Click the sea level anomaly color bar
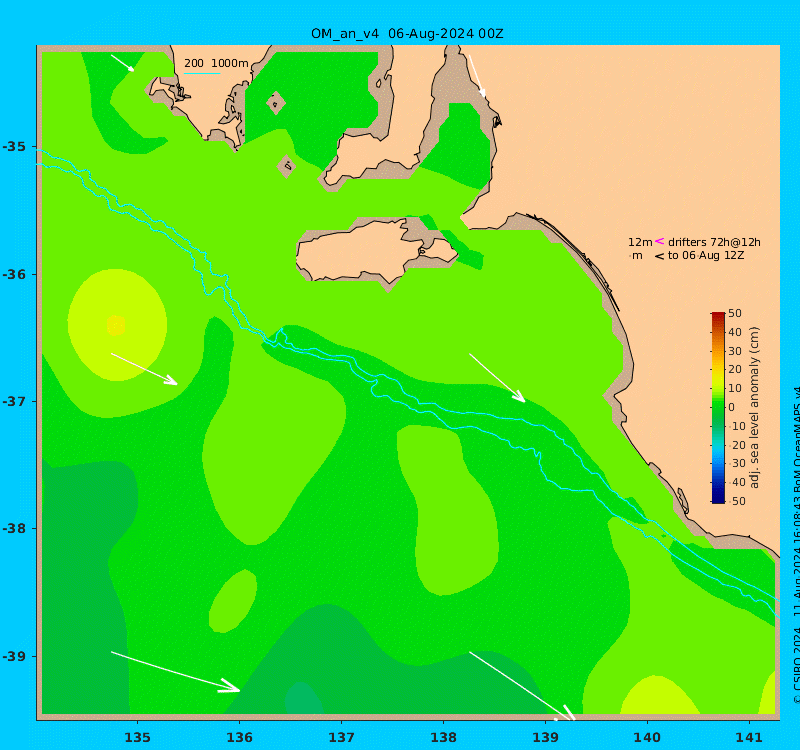The width and height of the screenshot is (800, 750). tap(718, 407)
